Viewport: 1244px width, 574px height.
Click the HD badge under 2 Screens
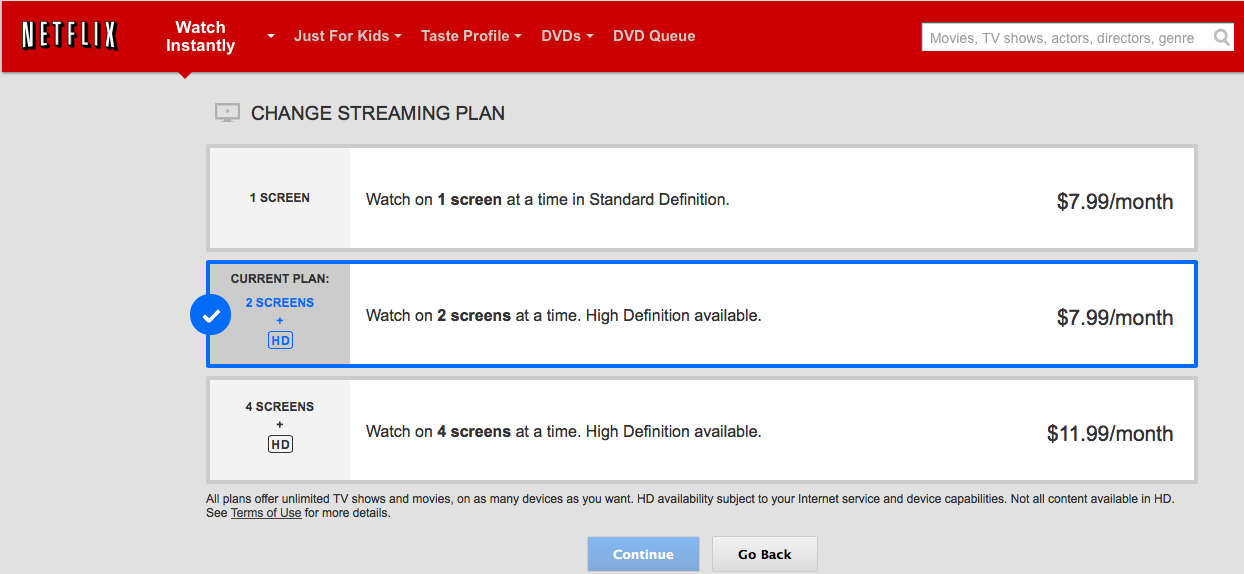click(x=280, y=341)
